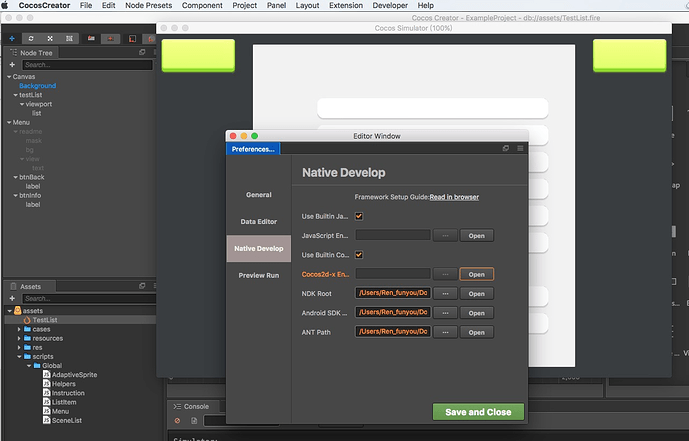Clear the console via clear icon

tap(178, 420)
